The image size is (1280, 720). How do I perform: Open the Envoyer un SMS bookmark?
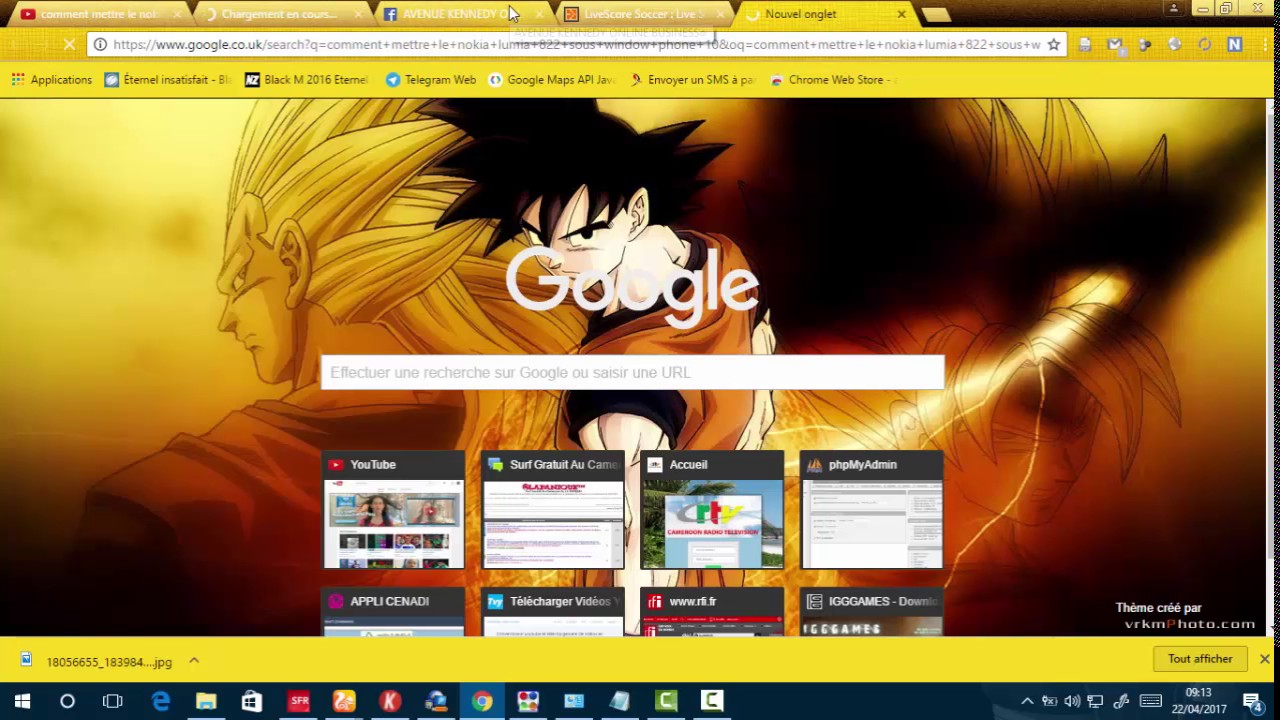(x=692, y=80)
